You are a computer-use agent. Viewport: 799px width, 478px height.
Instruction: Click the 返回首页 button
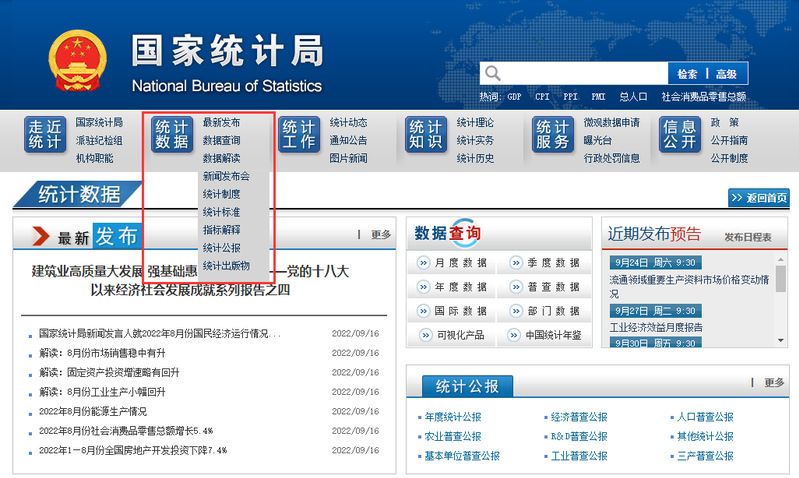pos(759,198)
